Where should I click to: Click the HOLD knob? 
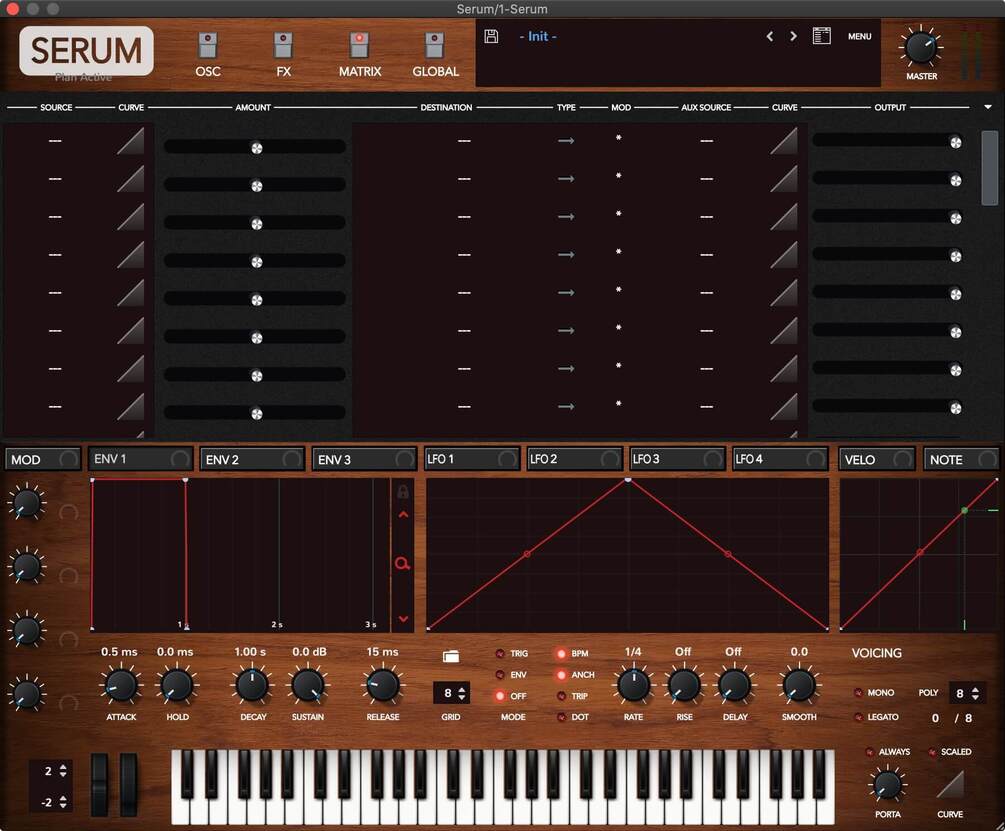click(x=177, y=685)
